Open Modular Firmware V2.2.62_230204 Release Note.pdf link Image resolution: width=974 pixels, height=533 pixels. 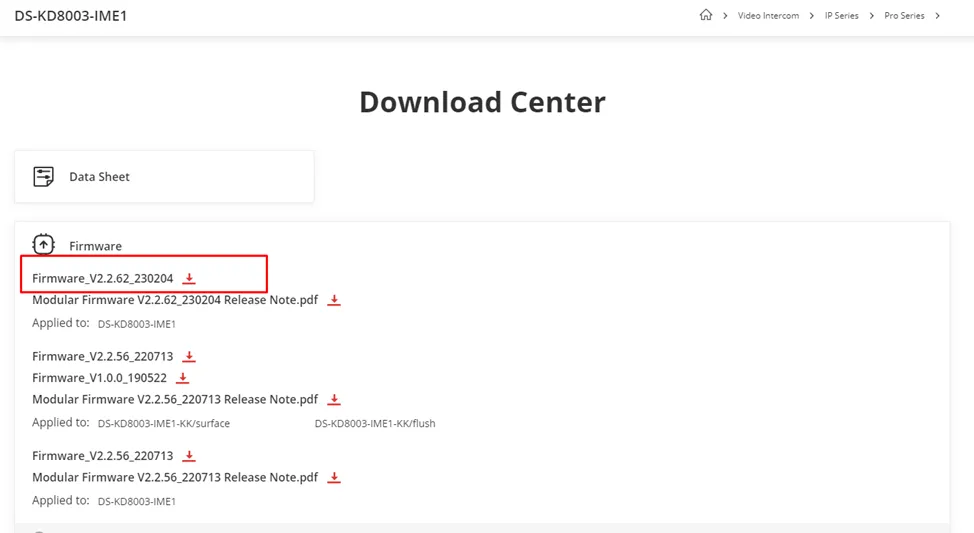pos(175,300)
